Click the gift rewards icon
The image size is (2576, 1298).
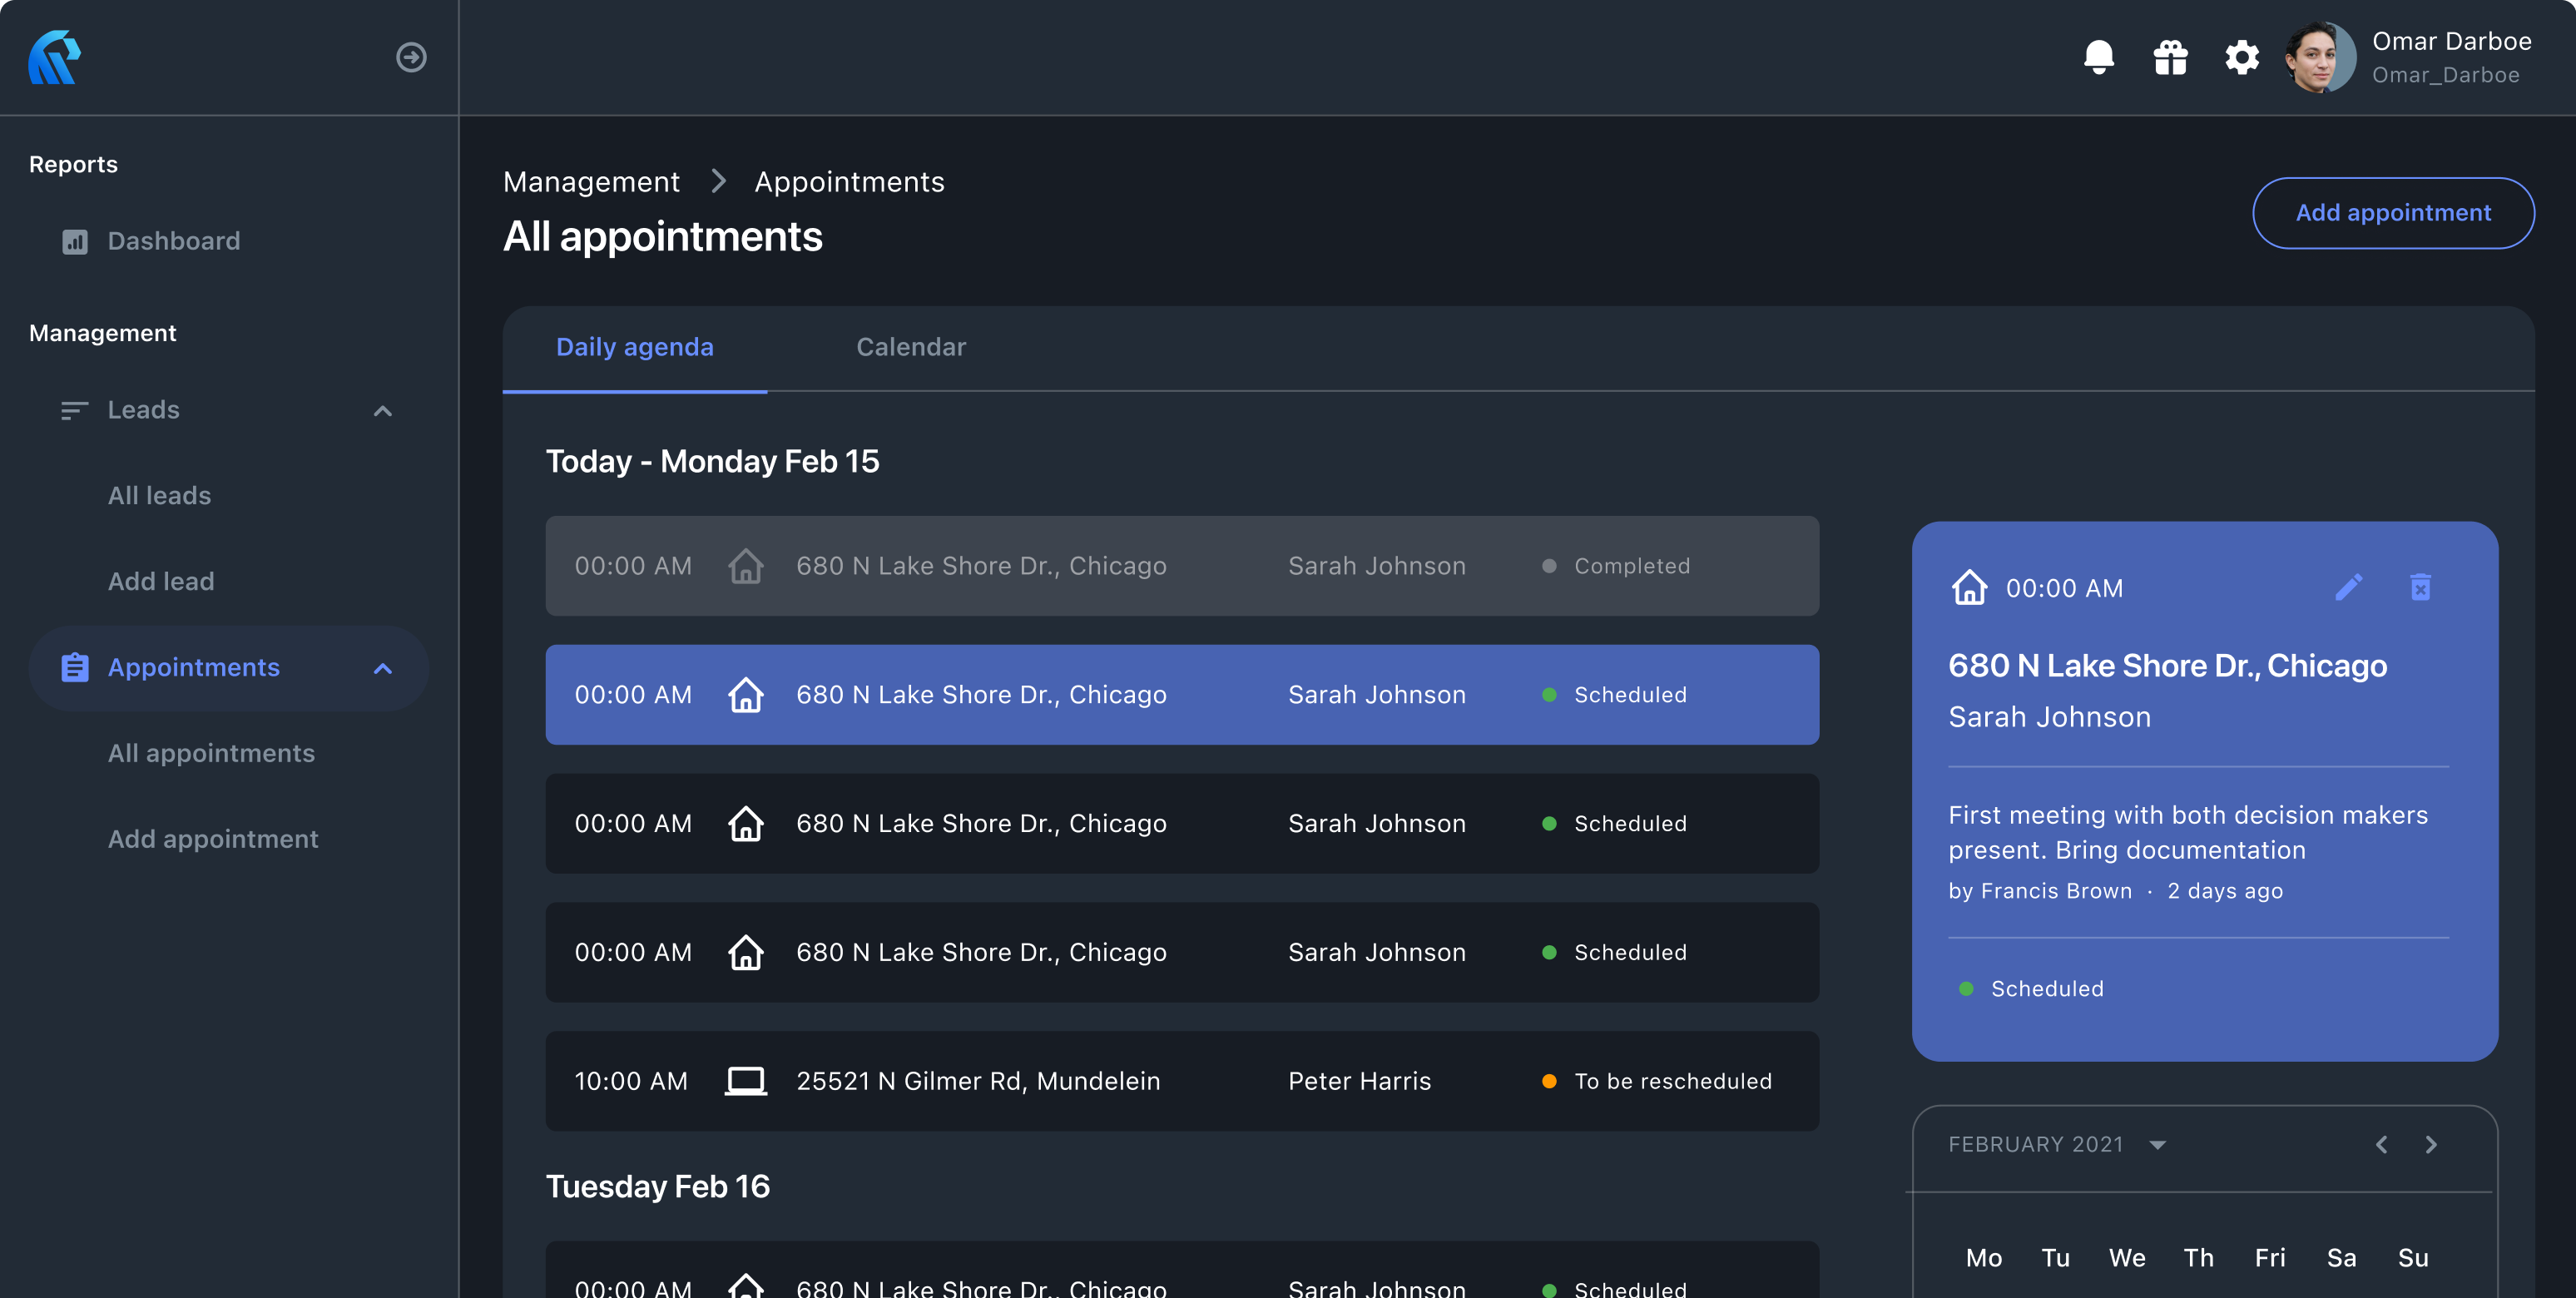(2170, 57)
